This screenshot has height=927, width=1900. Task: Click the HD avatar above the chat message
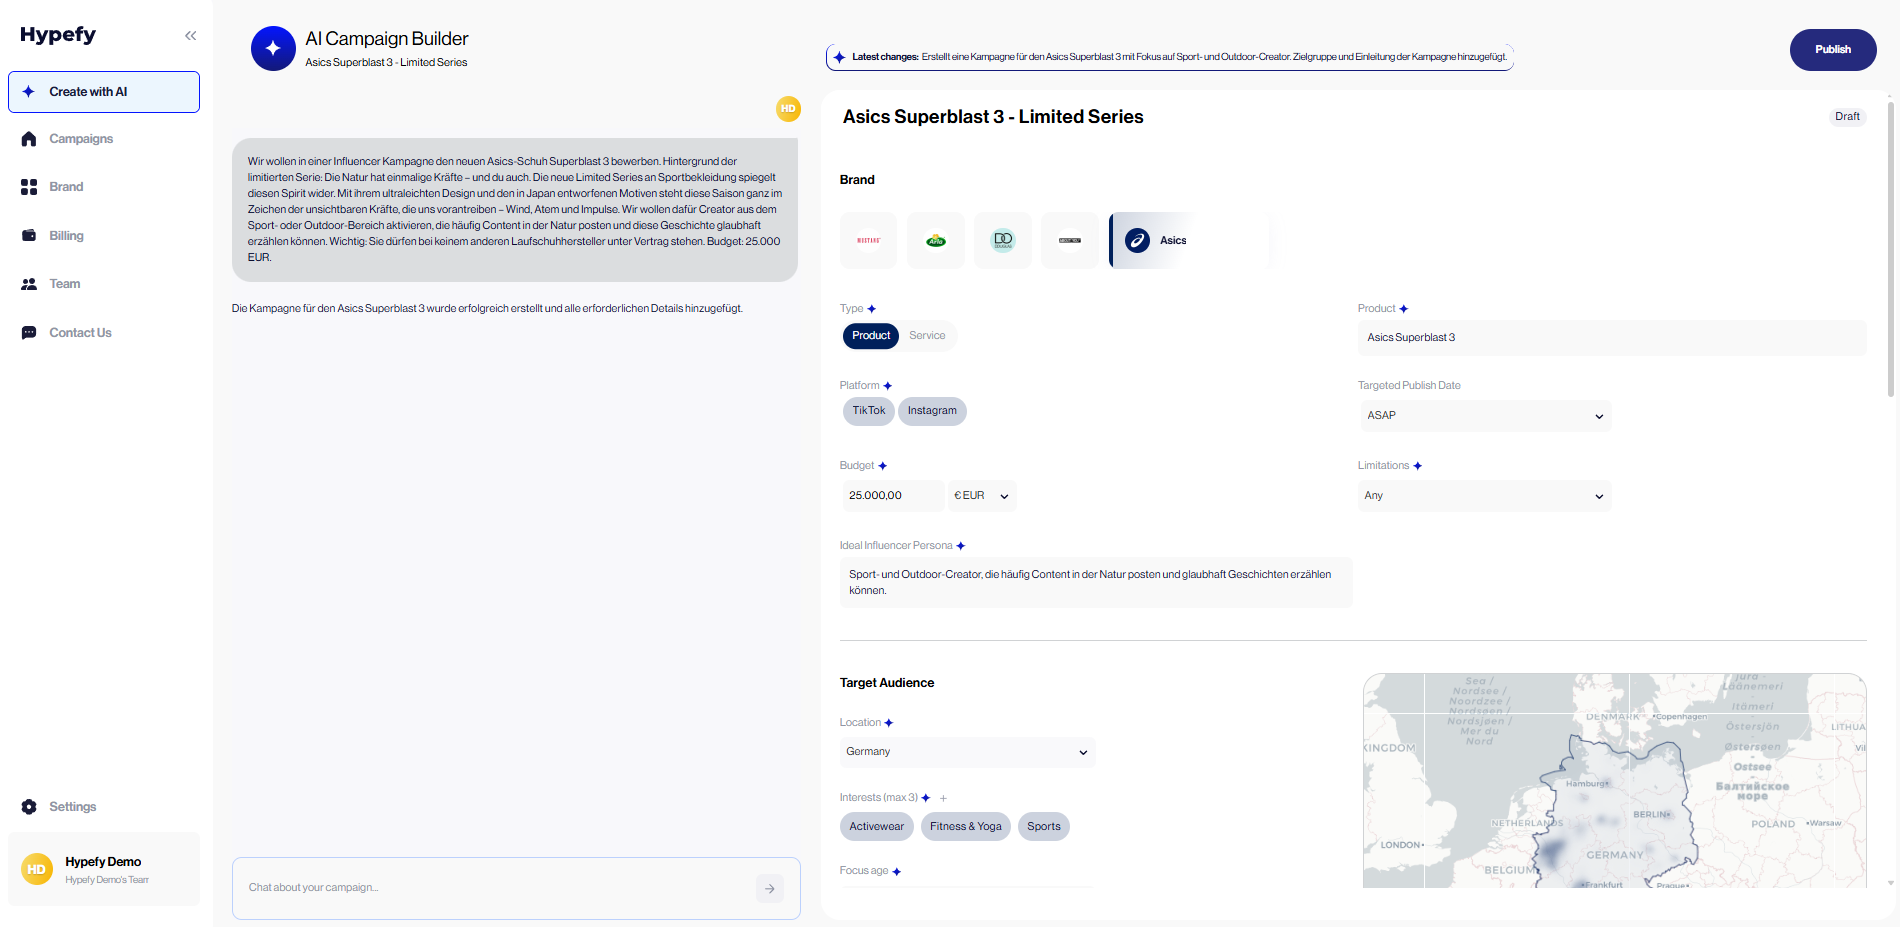coord(788,109)
